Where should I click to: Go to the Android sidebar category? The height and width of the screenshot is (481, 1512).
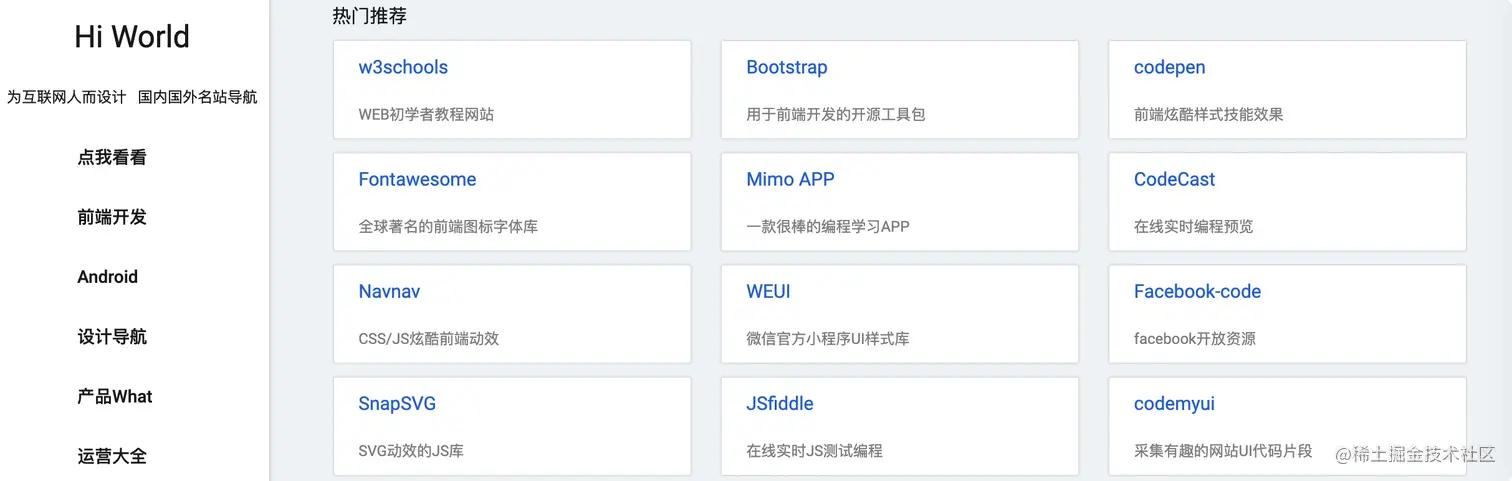[108, 277]
